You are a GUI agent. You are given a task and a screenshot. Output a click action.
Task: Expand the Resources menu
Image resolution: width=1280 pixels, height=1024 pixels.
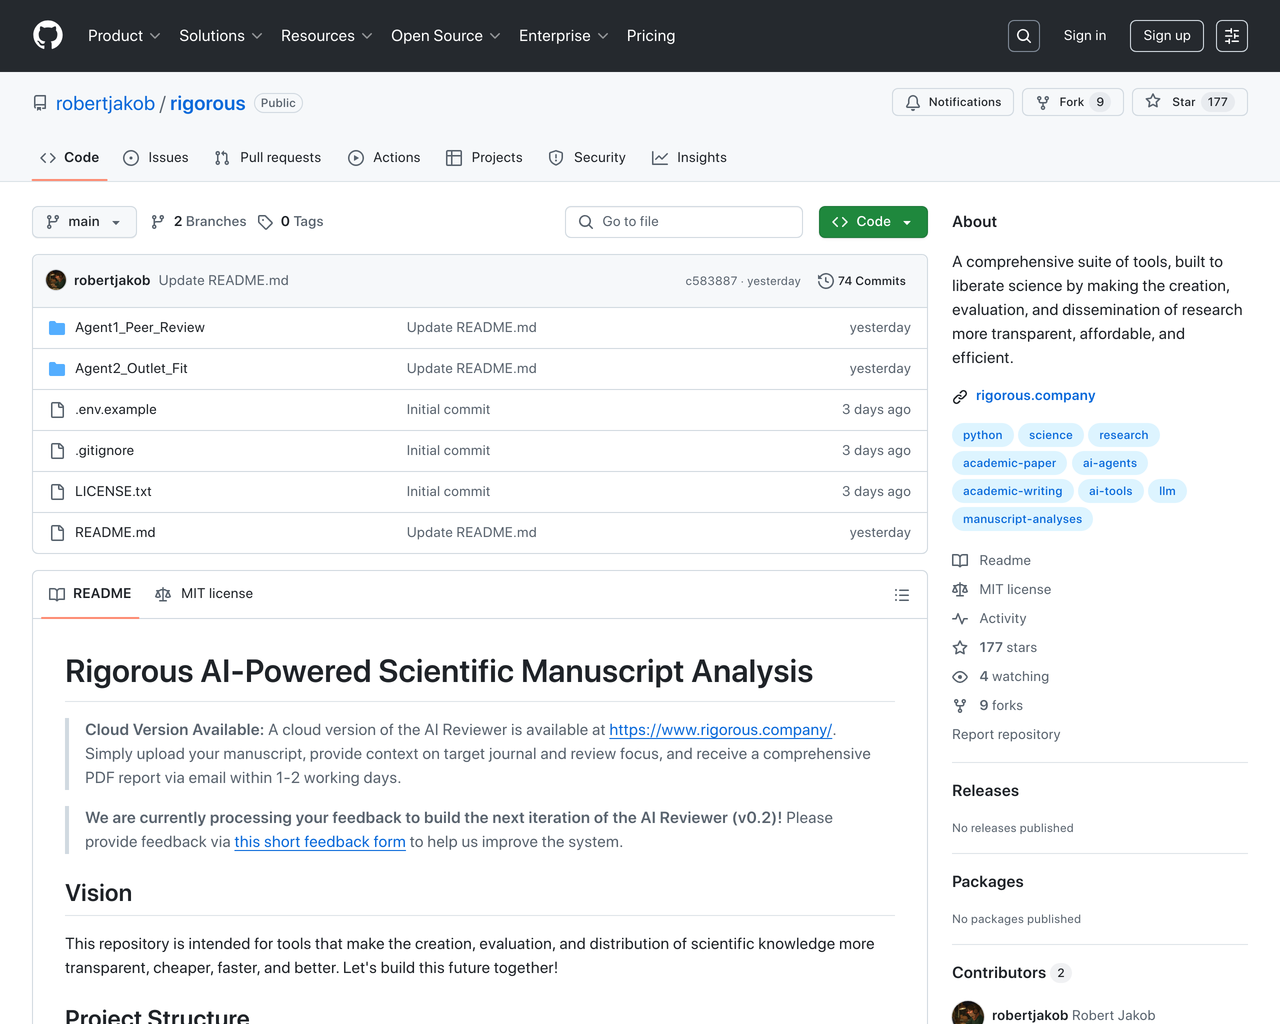tap(327, 36)
